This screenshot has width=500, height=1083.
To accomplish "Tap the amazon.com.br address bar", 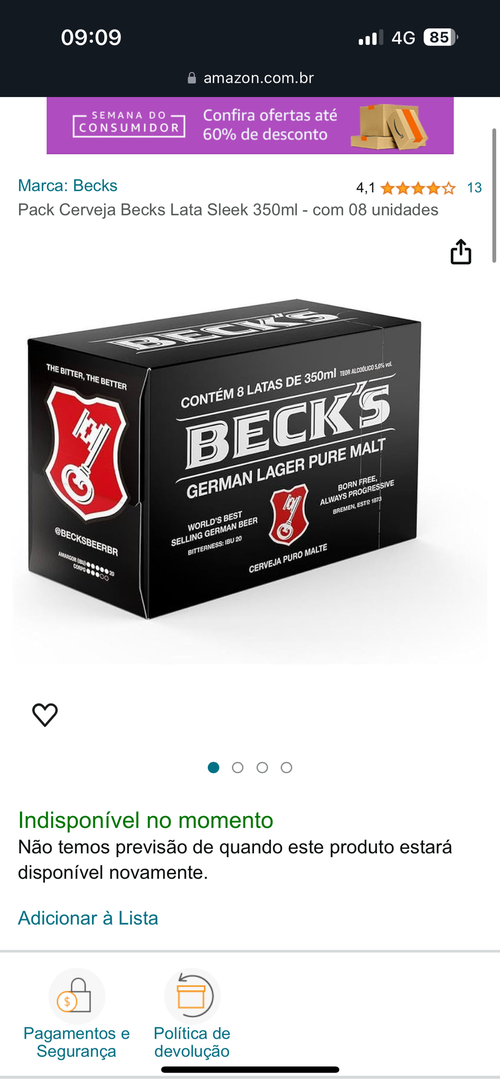I will pos(250,79).
